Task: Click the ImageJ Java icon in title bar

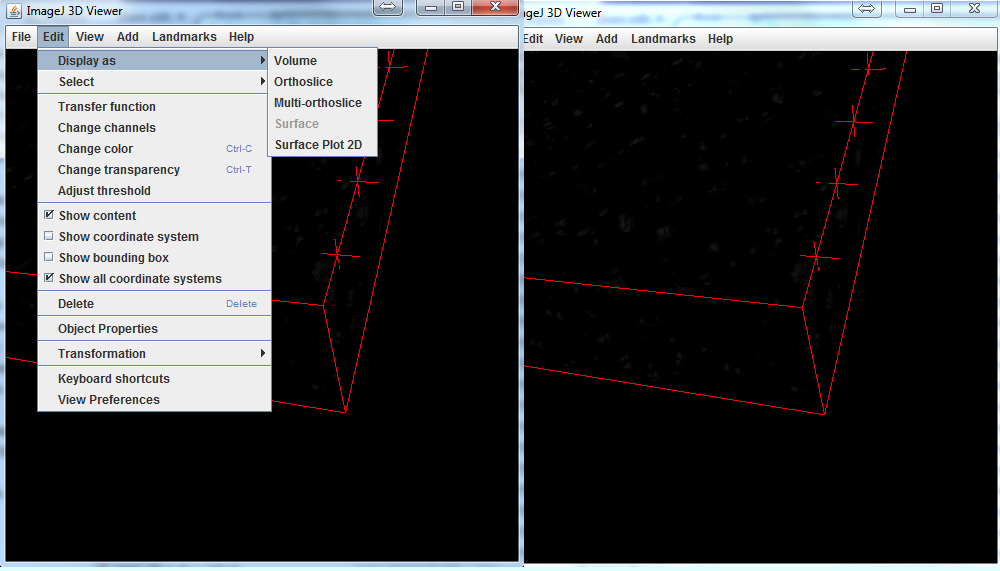Action: coord(14,11)
